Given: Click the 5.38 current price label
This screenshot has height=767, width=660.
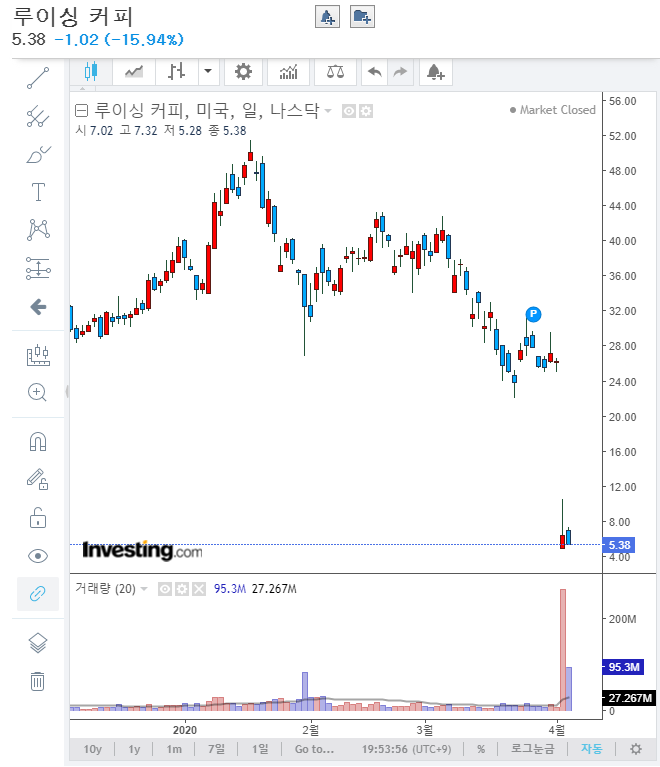Looking at the screenshot, I should (x=618, y=545).
